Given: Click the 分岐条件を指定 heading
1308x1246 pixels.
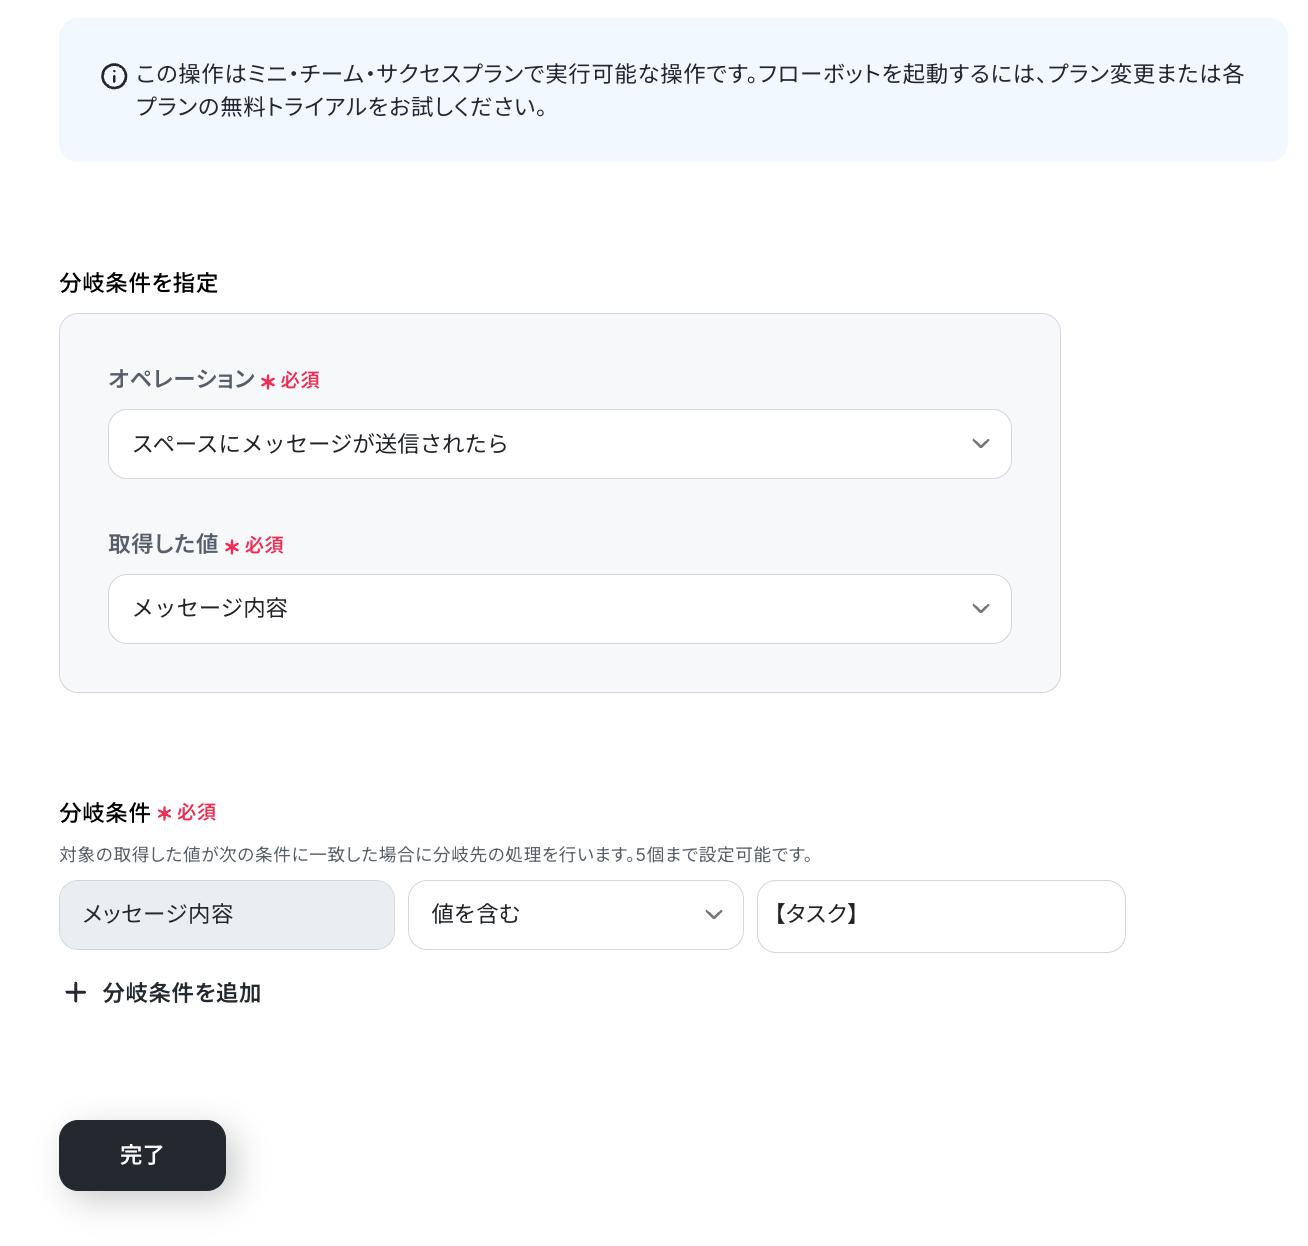Looking at the screenshot, I should 139,283.
